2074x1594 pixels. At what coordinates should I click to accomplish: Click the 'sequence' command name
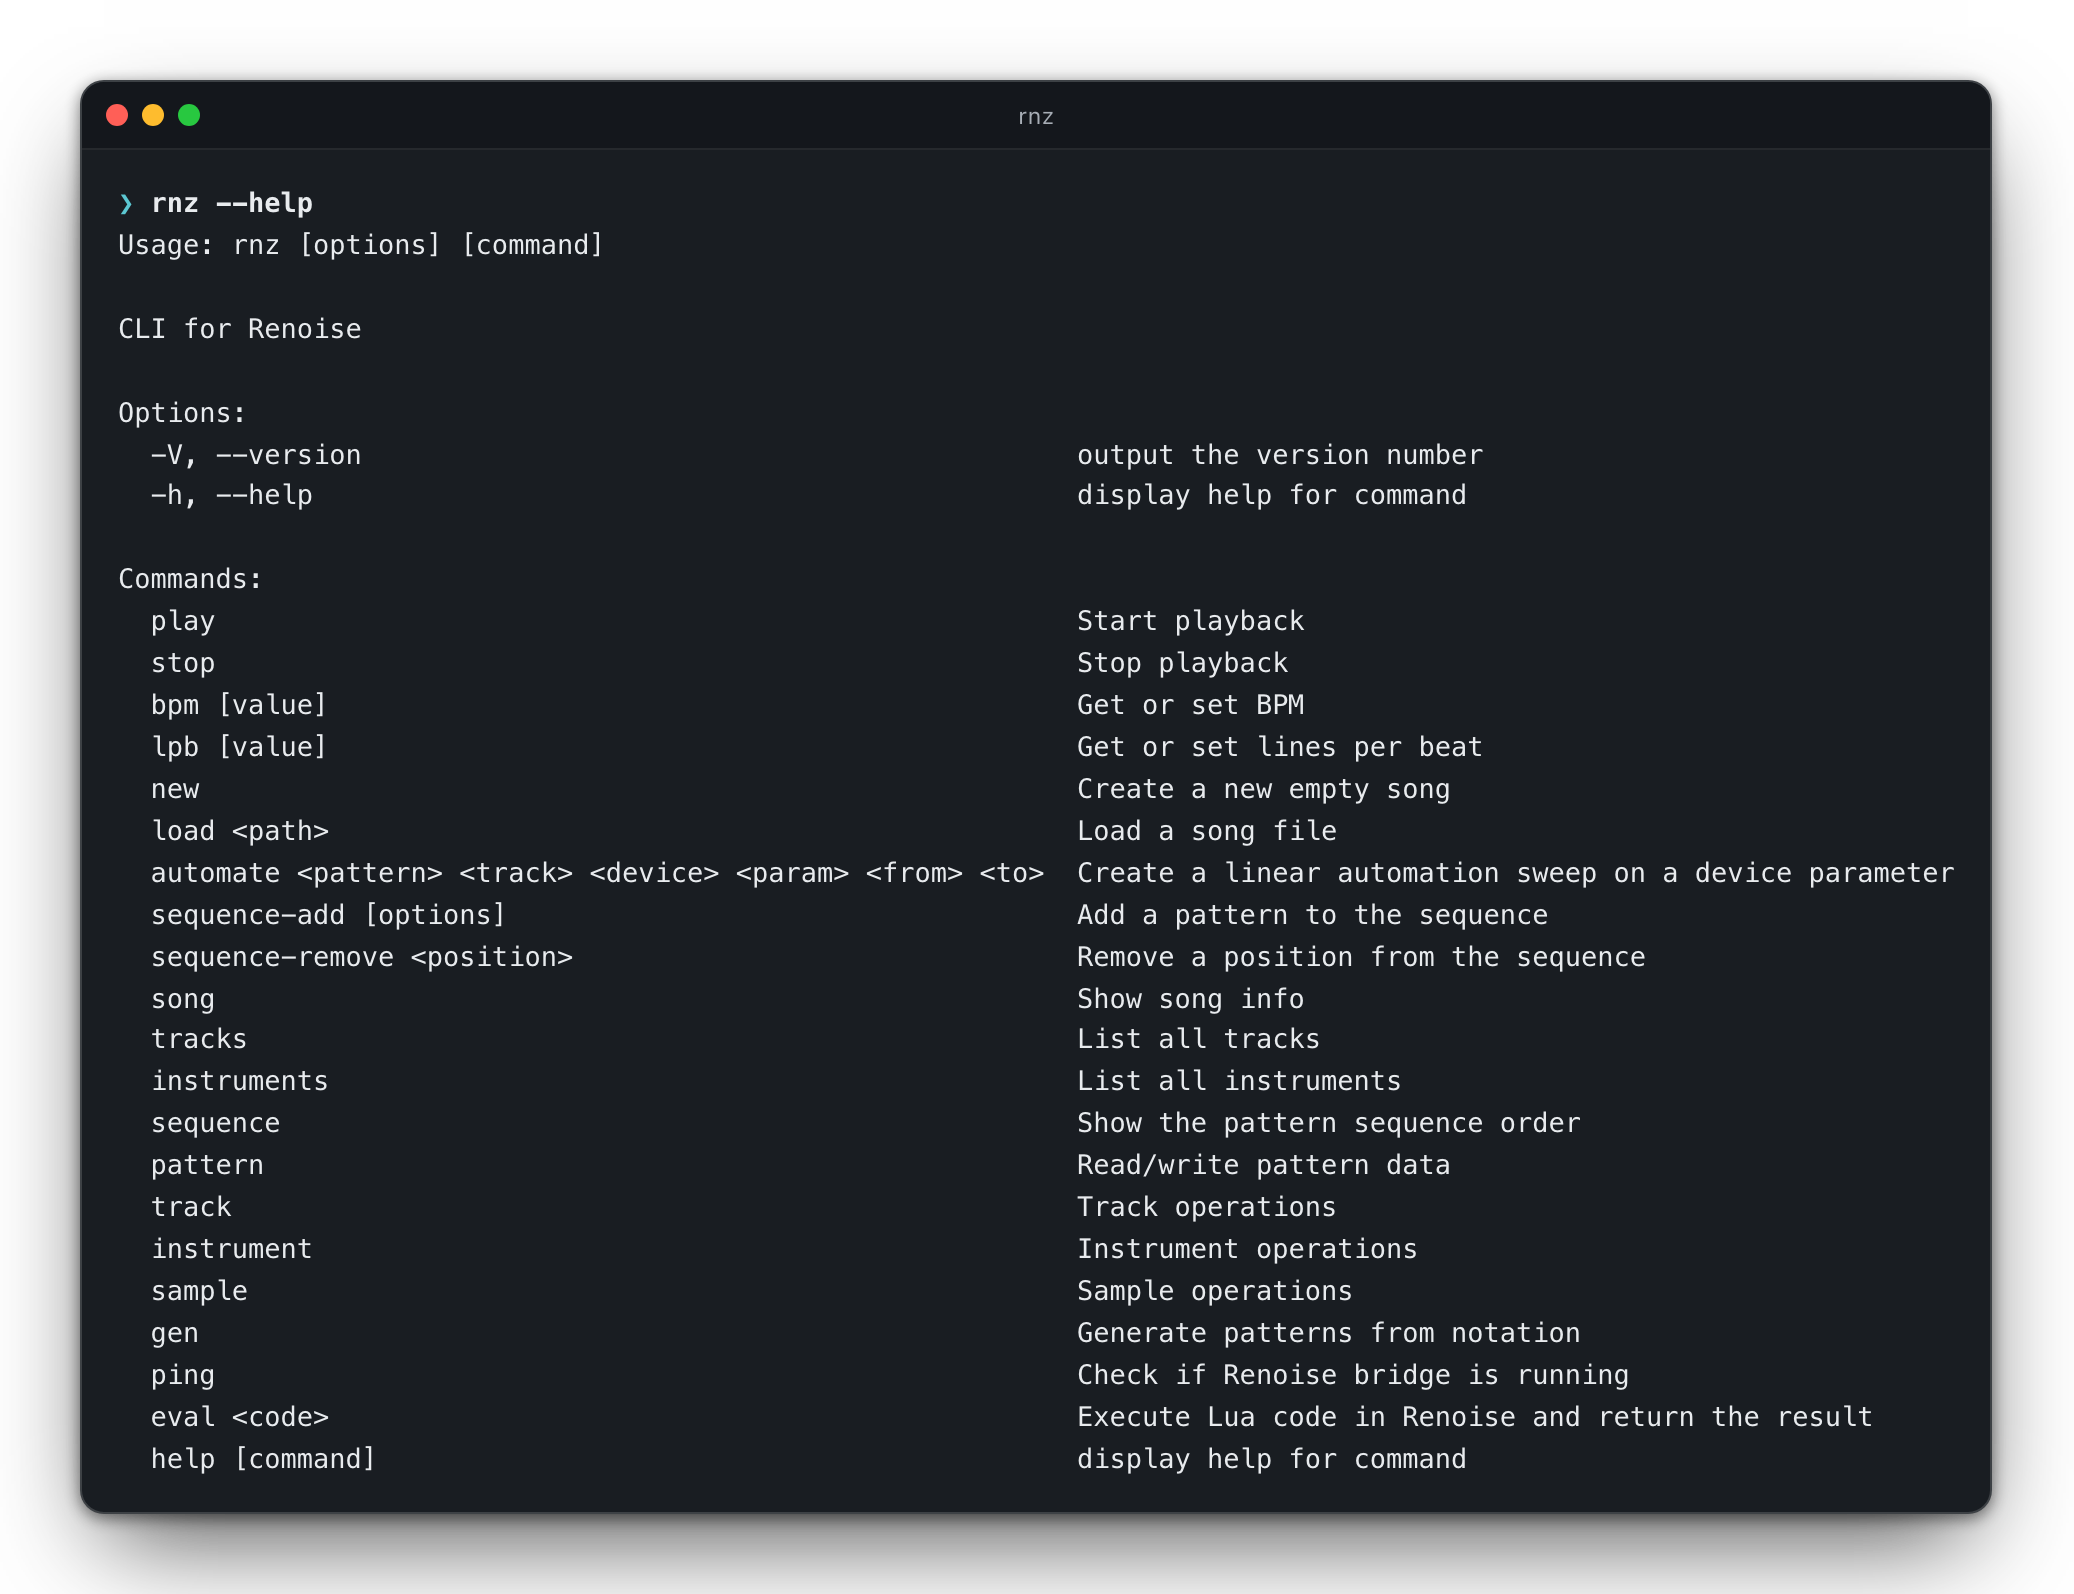[216, 1124]
